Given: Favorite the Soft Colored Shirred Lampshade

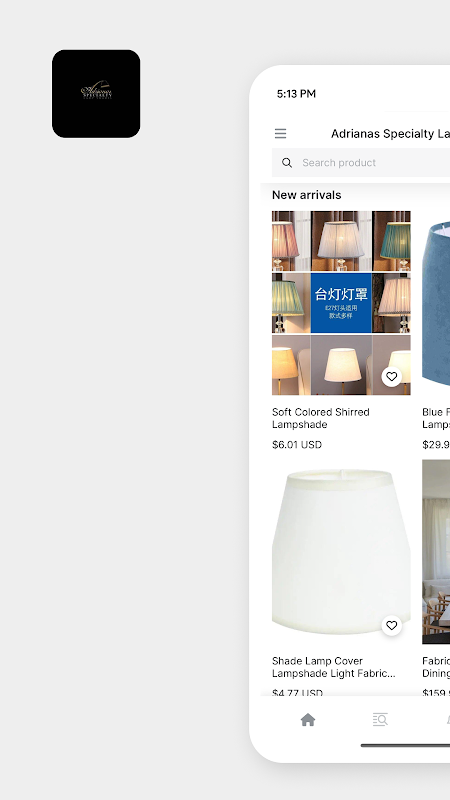Looking at the screenshot, I should click(391, 377).
